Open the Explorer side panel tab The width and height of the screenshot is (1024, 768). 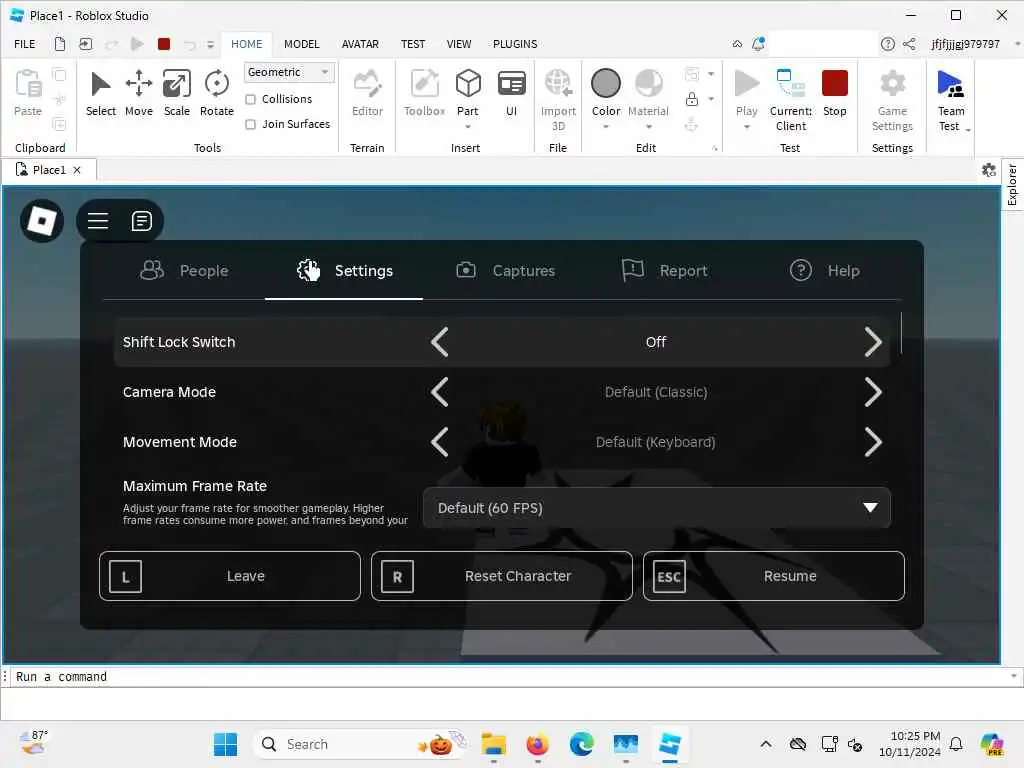(1012, 185)
